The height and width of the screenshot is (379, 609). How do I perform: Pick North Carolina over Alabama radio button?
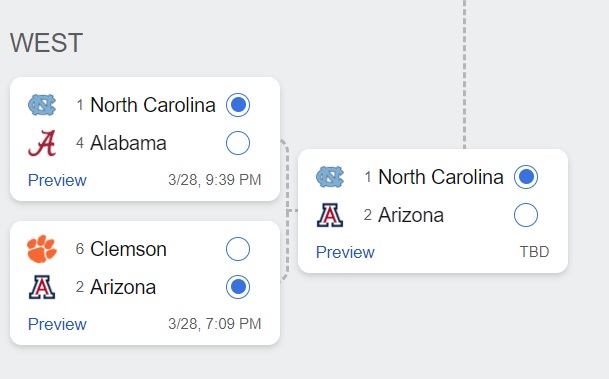pos(238,105)
